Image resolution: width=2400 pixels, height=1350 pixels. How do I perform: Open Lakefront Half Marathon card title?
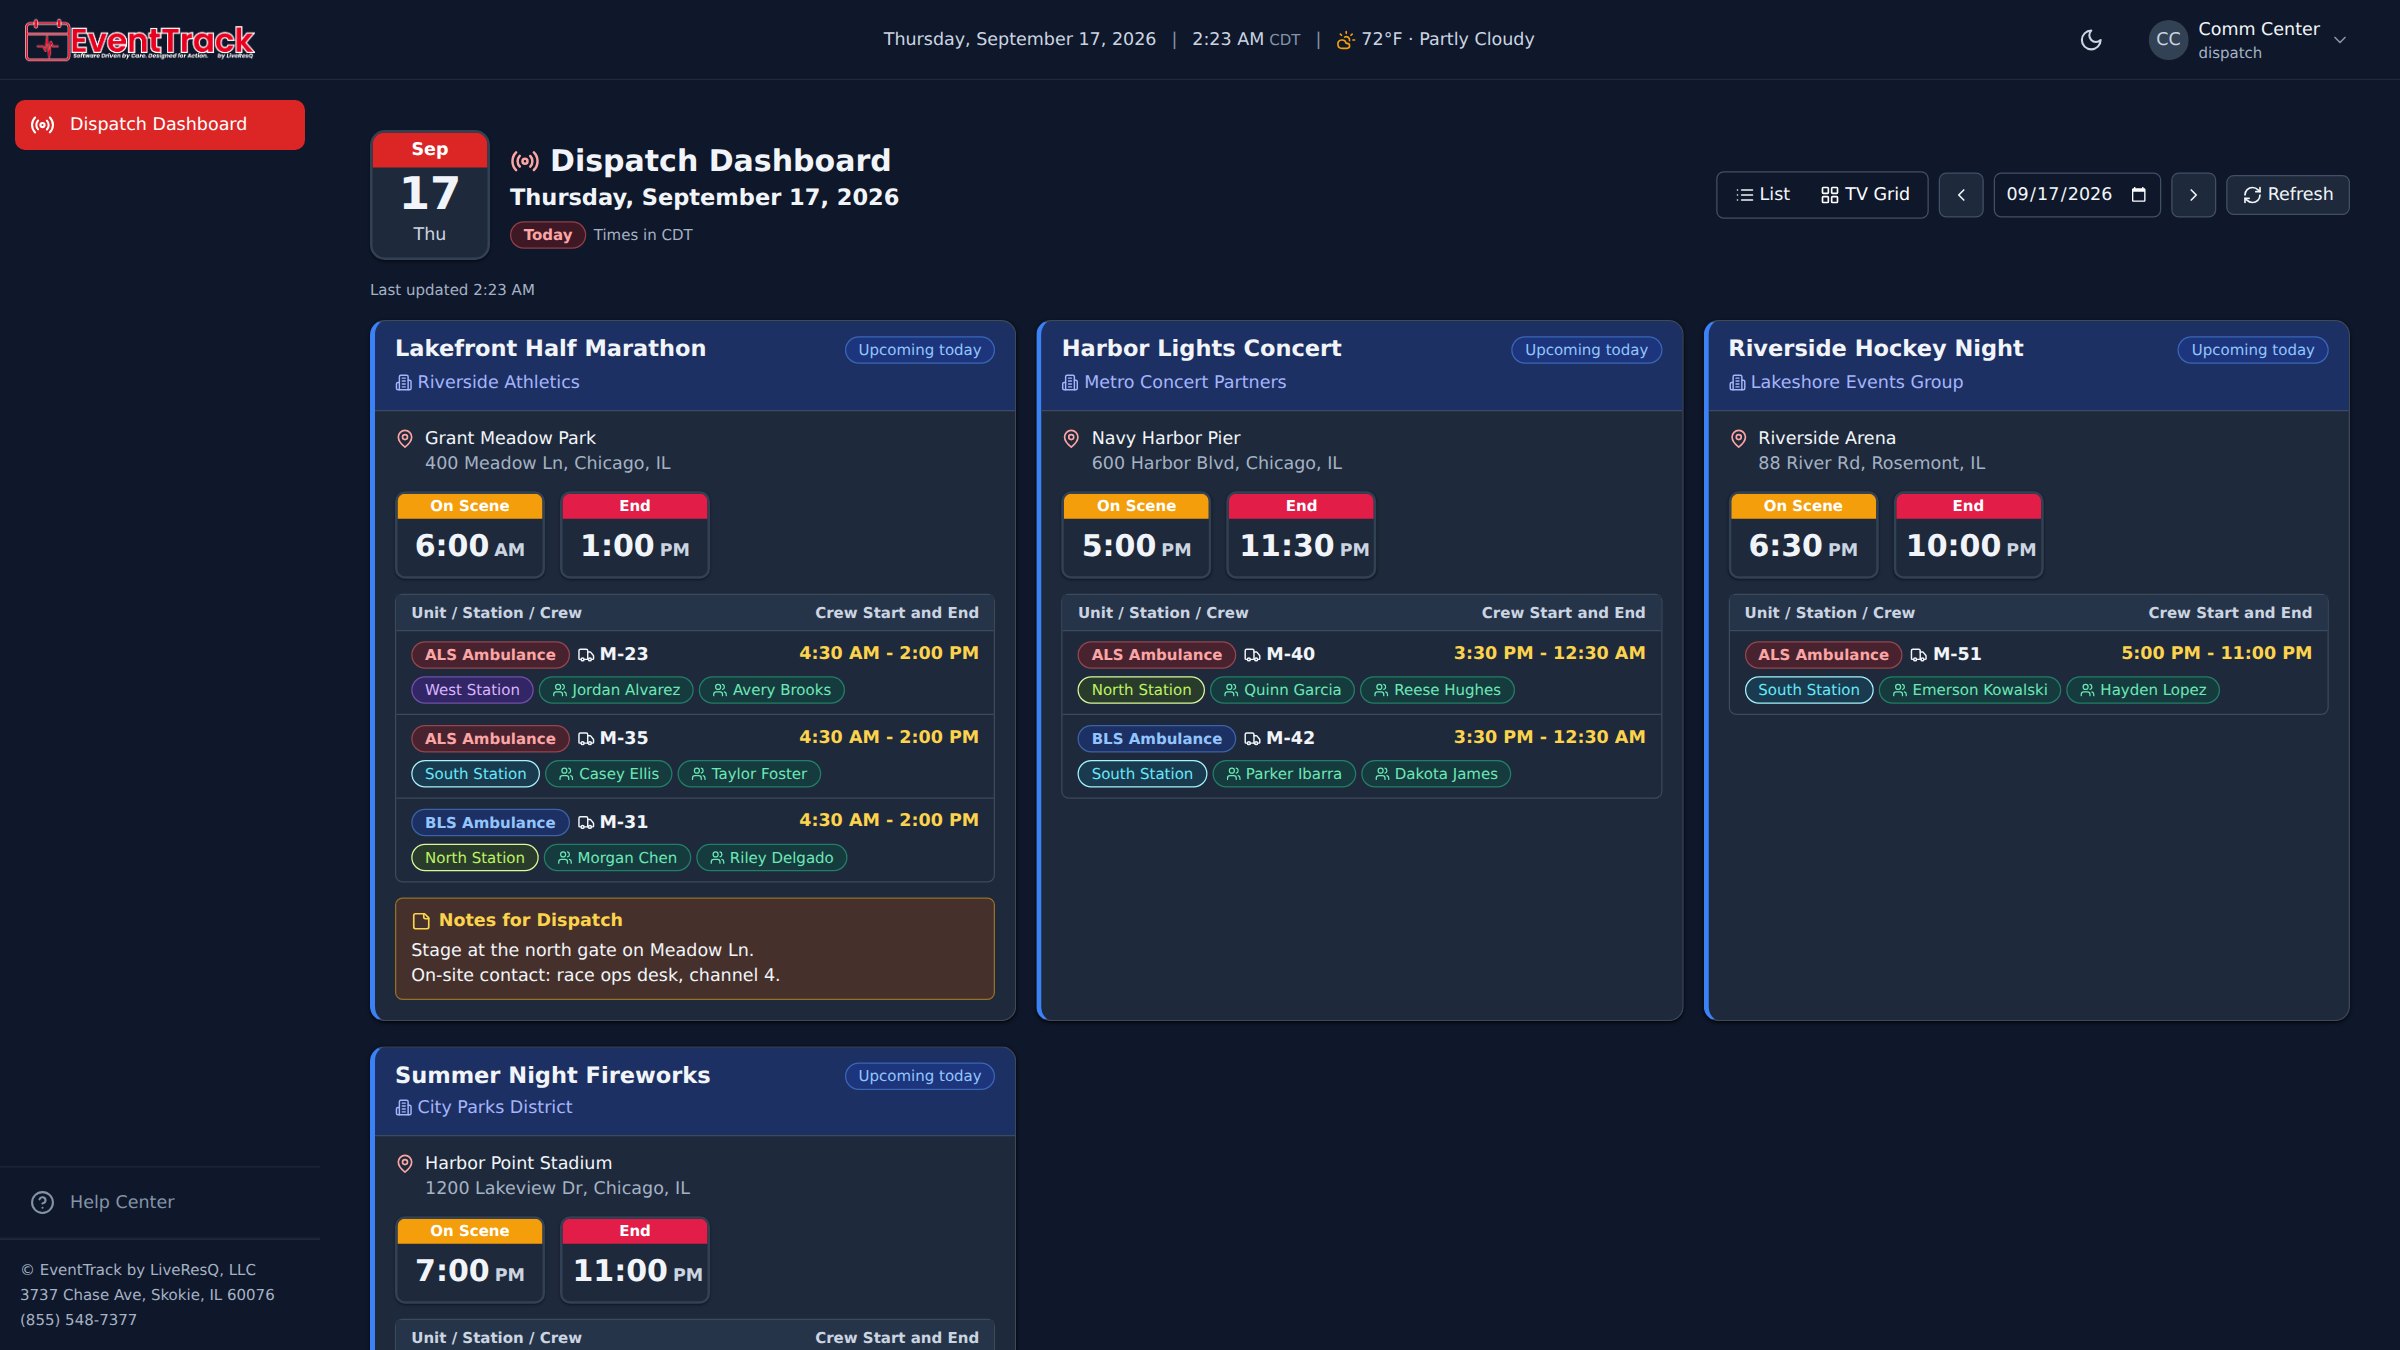click(550, 348)
